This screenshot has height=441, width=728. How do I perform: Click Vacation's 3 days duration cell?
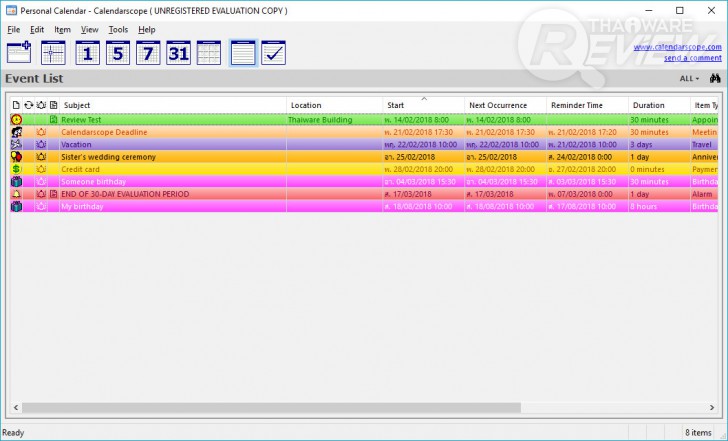(660, 144)
